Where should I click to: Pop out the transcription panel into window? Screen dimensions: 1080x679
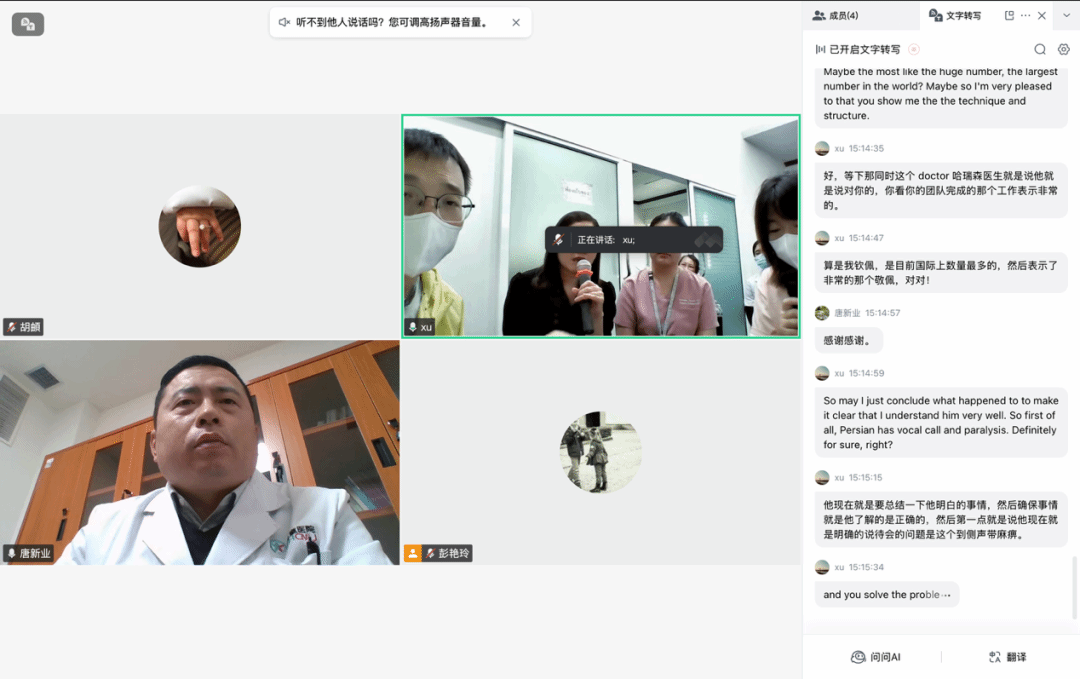coord(1009,16)
